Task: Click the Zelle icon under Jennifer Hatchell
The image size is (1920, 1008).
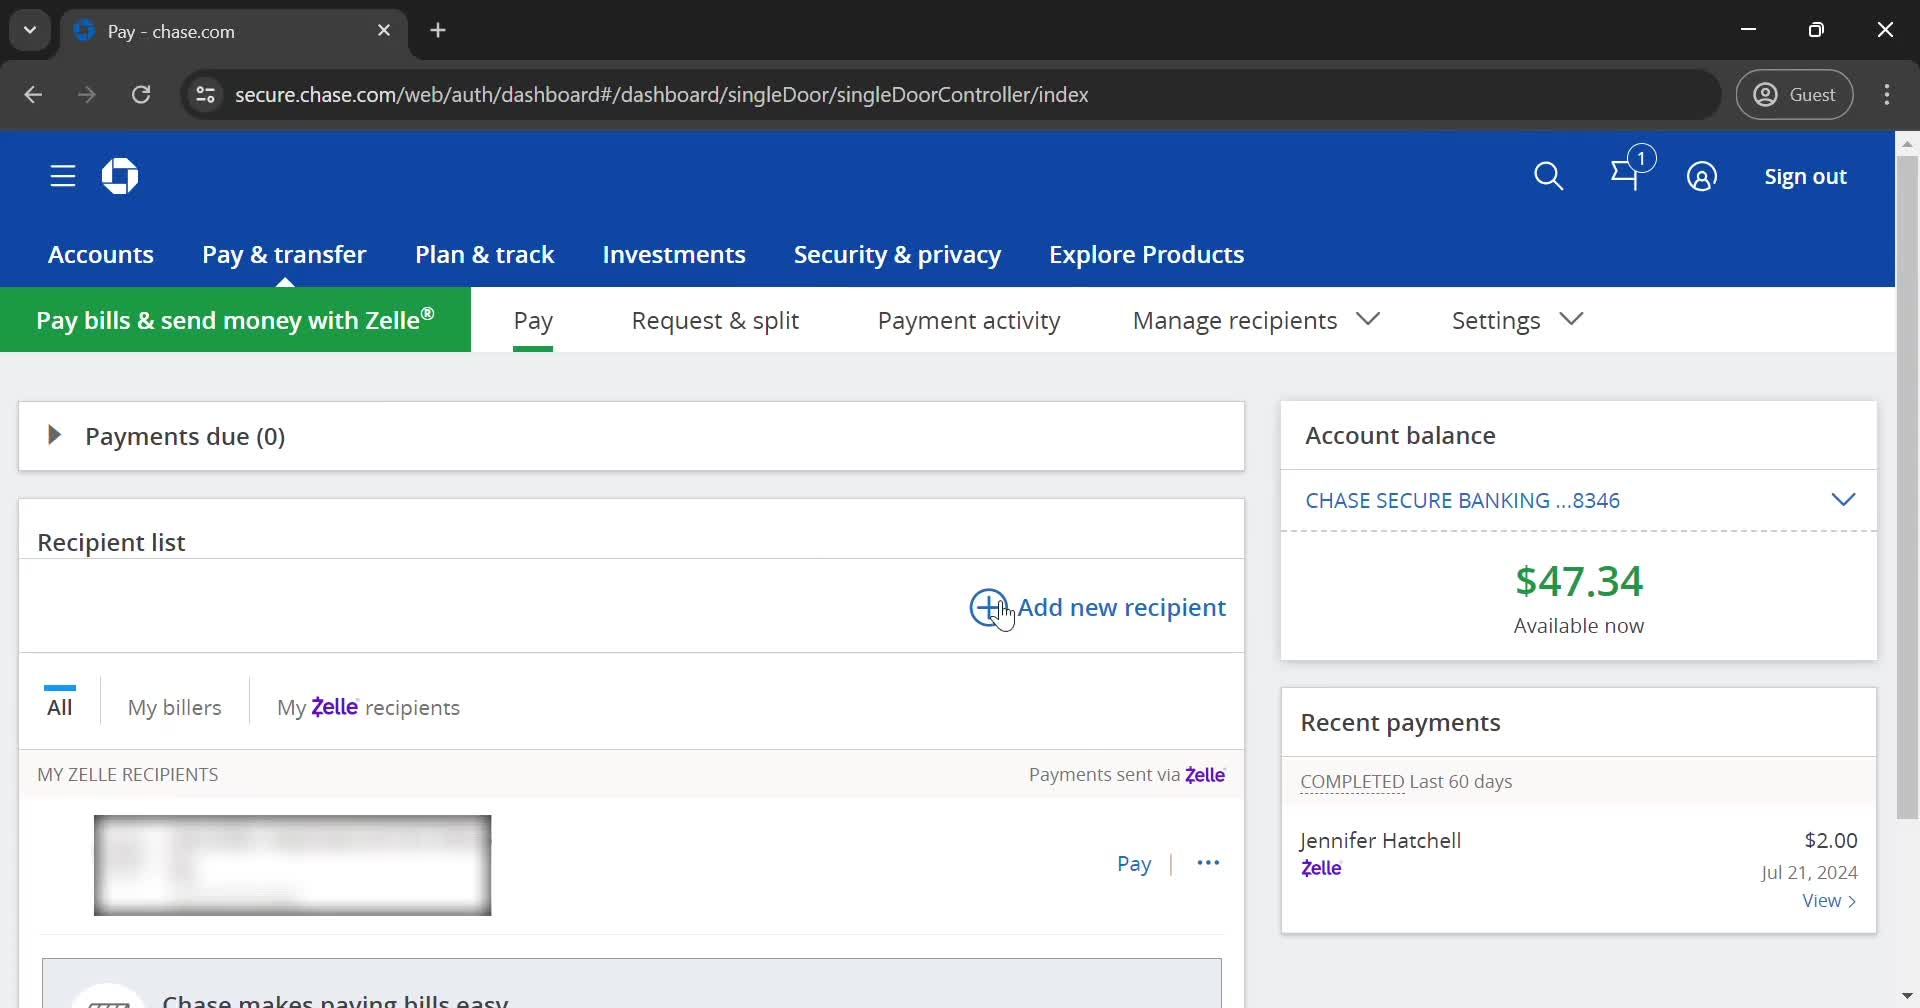Action: 1321,868
